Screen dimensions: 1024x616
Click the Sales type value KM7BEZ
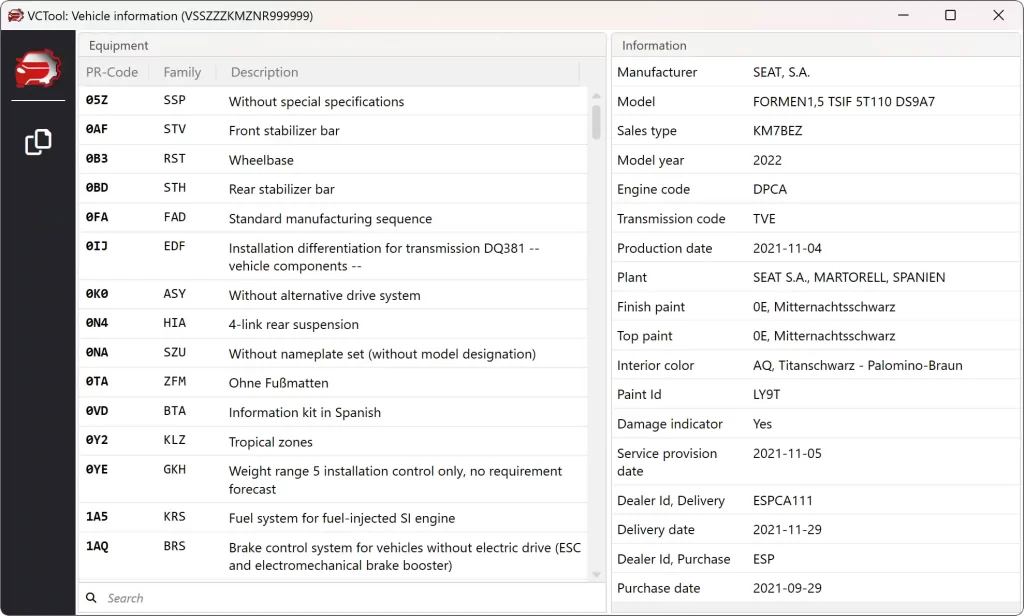click(x=777, y=131)
